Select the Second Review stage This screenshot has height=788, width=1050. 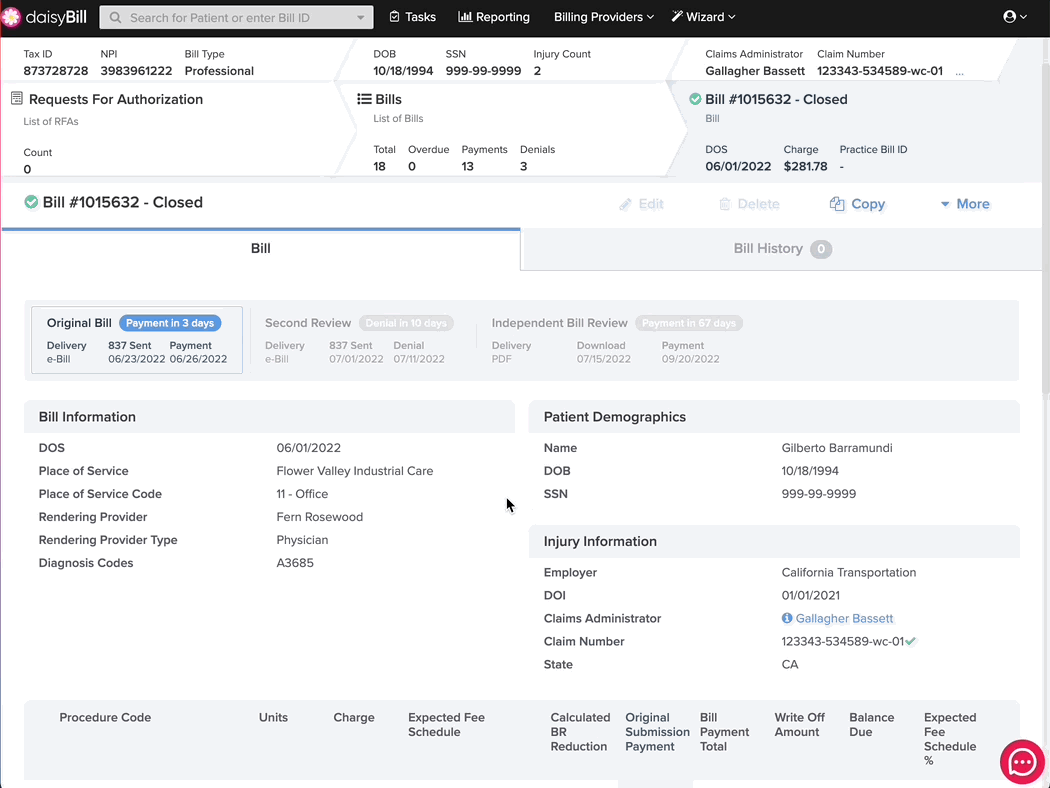click(360, 340)
